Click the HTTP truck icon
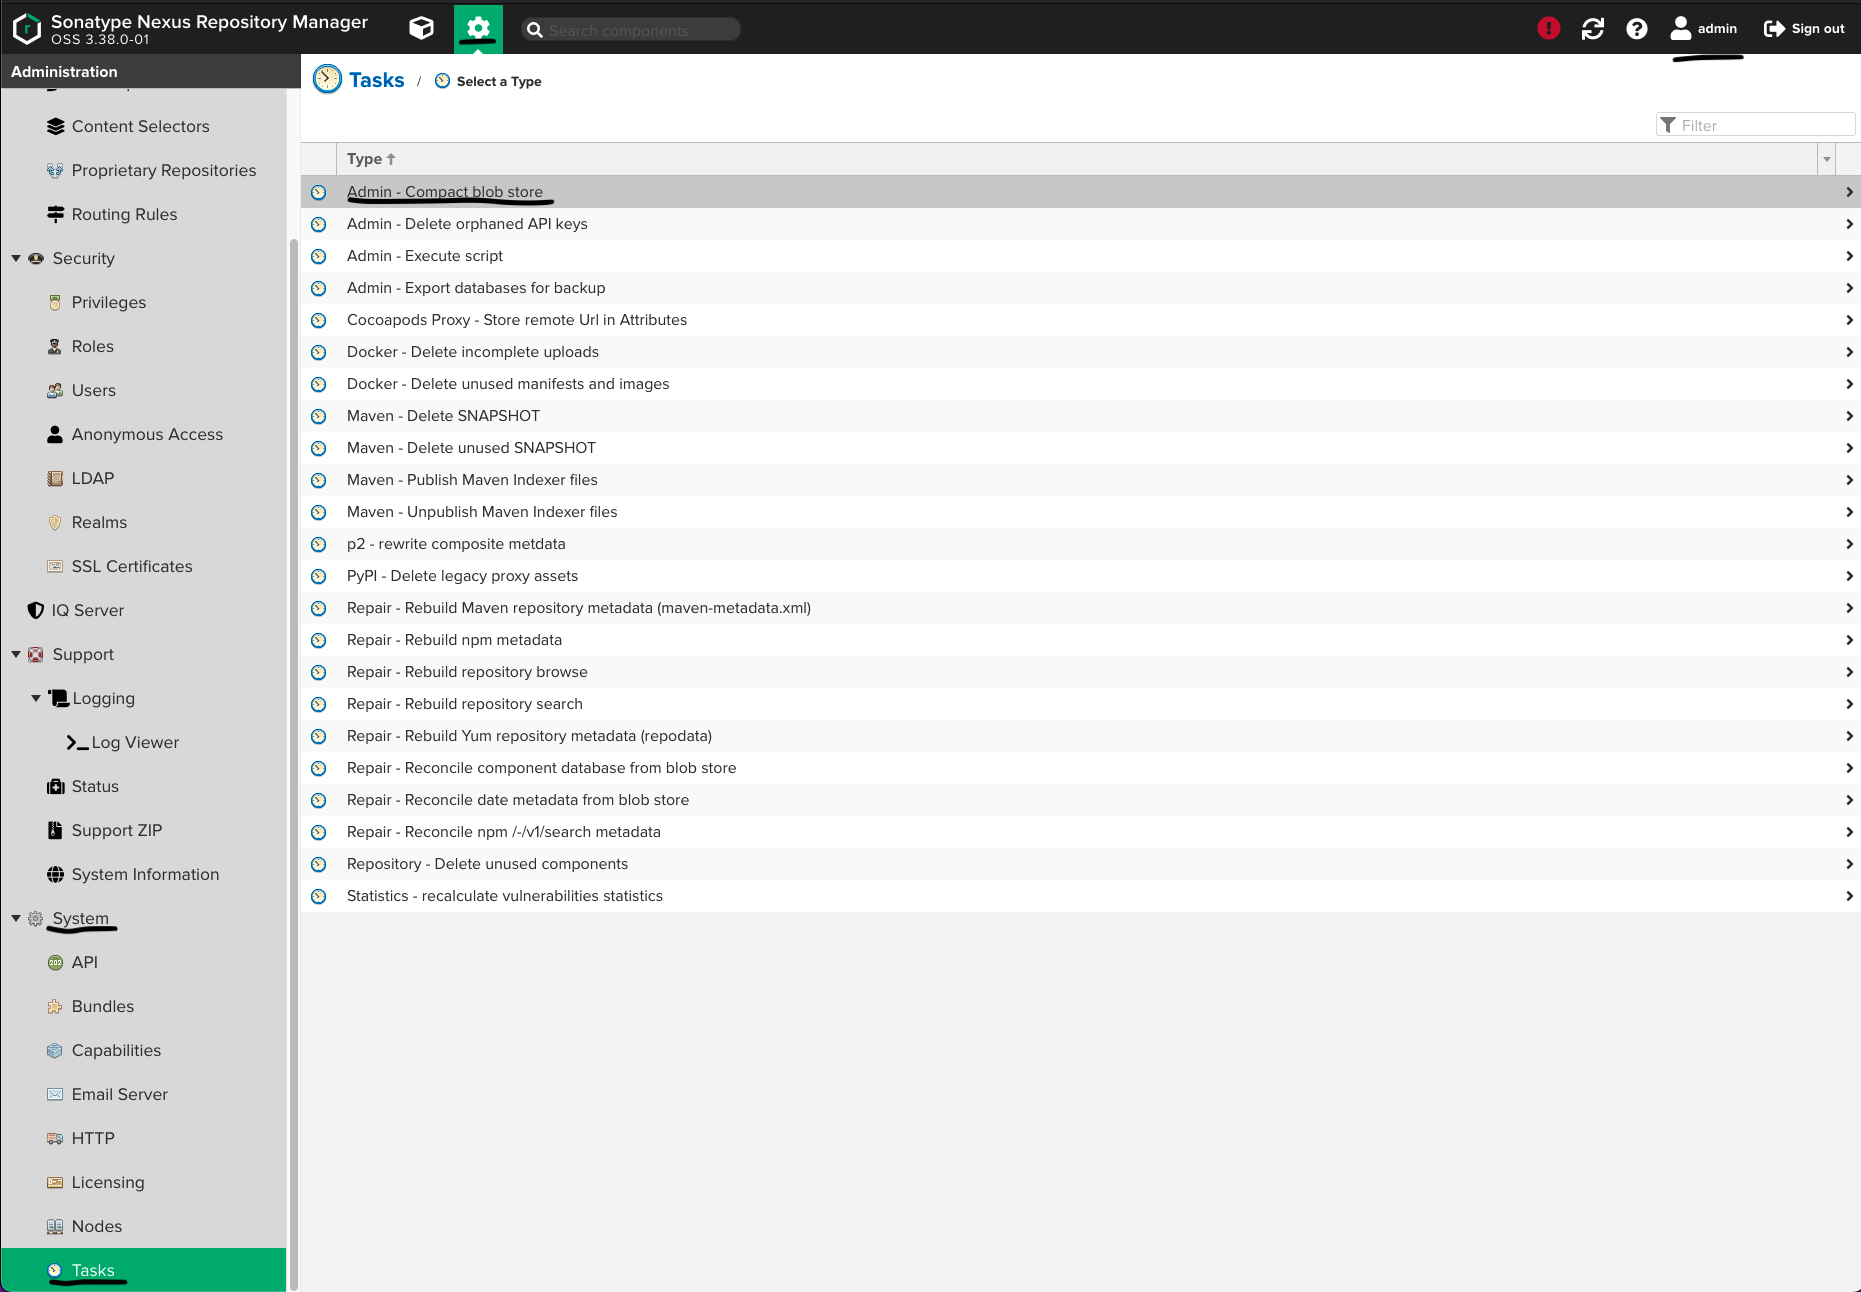 pyautogui.click(x=55, y=1138)
